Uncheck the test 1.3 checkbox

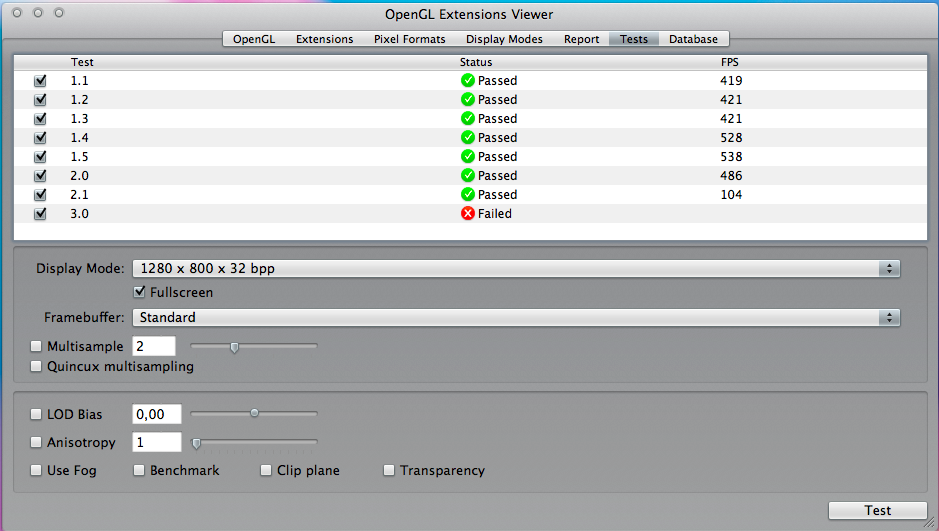pyautogui.click(x=40, y=119)
